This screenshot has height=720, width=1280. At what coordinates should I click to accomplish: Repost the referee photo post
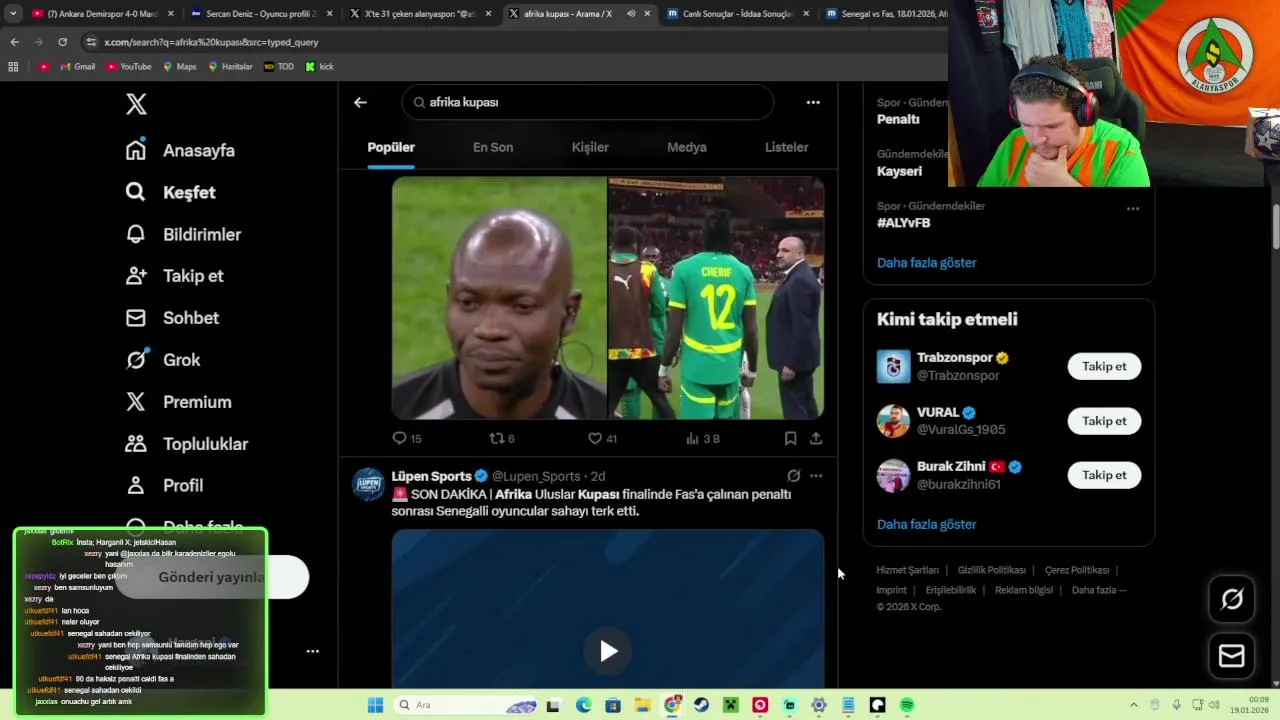coord(502,438)
